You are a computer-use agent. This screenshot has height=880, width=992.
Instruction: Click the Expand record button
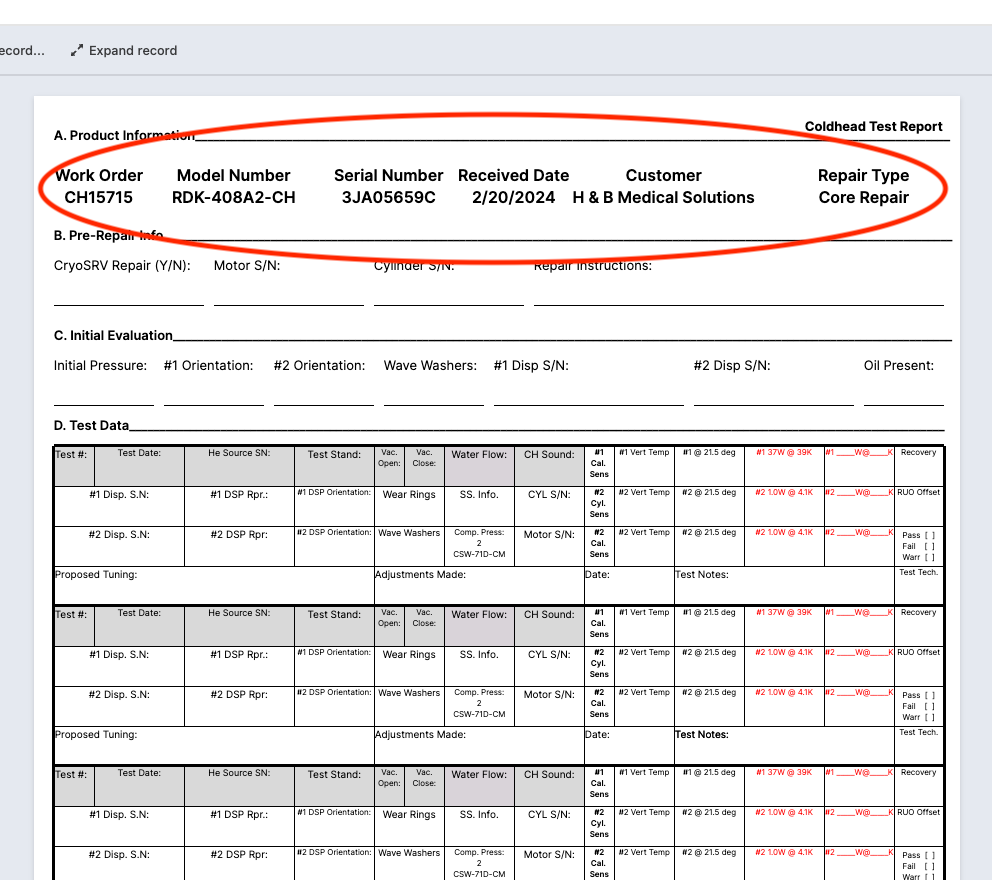124,51
